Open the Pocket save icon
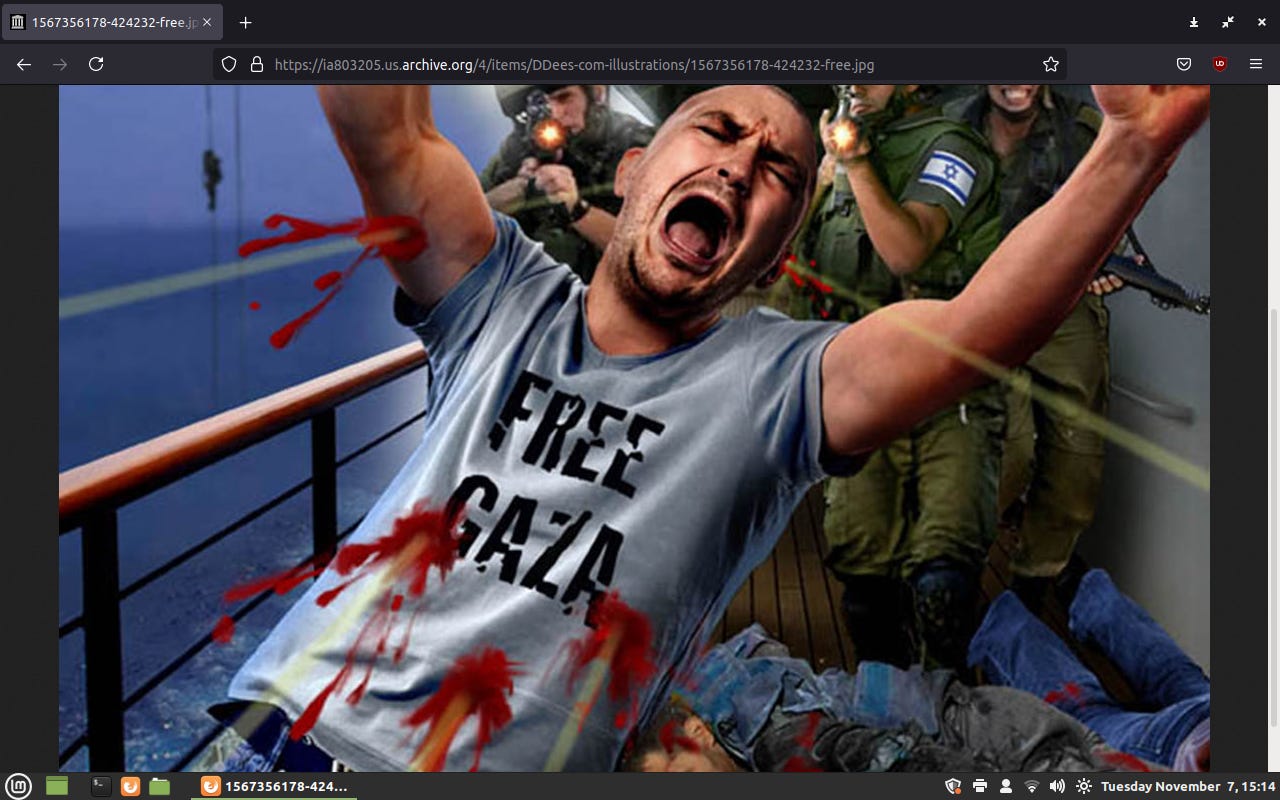Viewport: 1280px width, 800px height. (x=1184, y=64)
